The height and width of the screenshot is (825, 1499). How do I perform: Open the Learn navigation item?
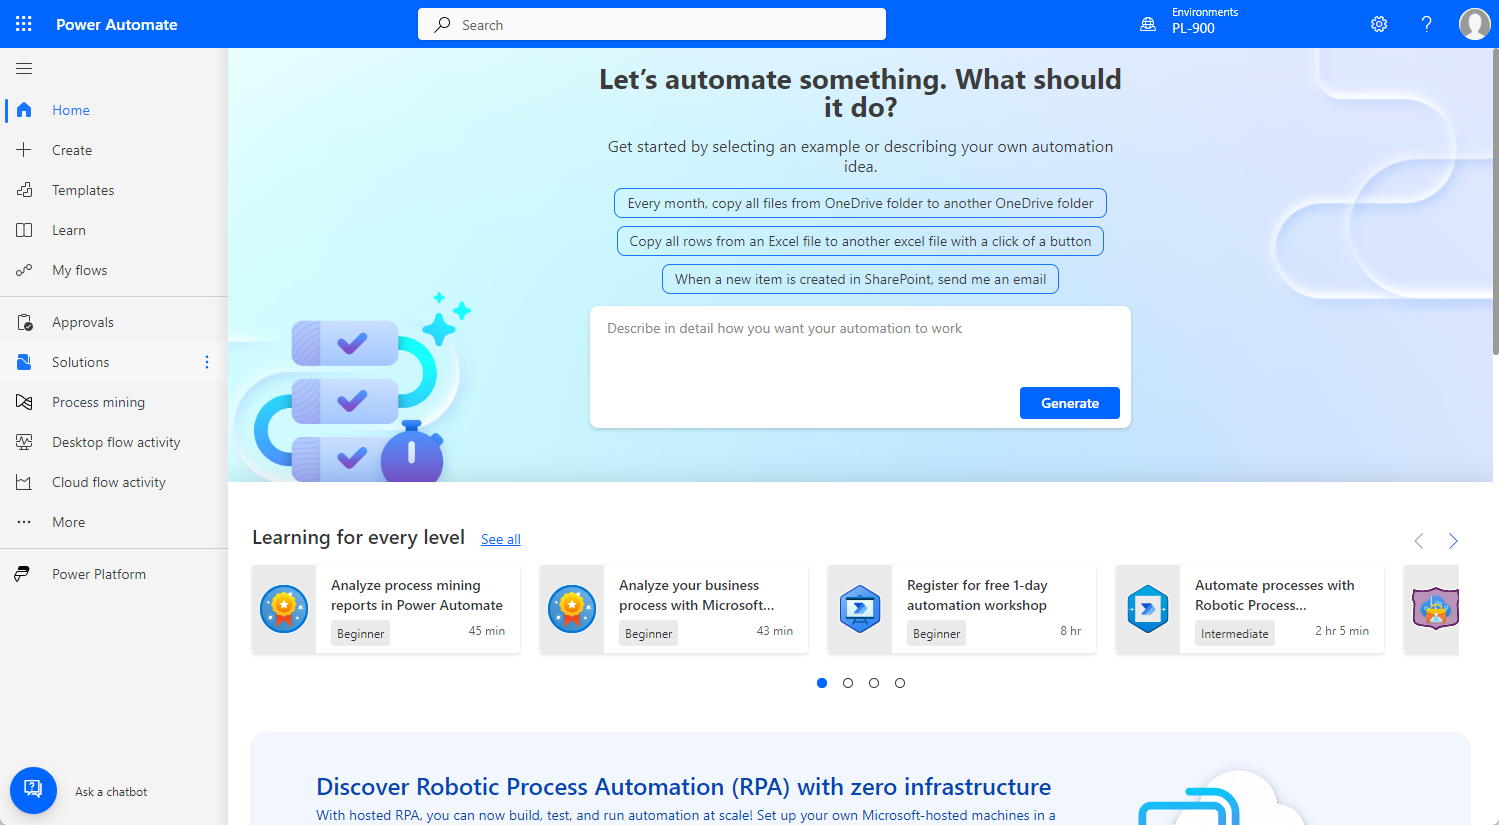(x=114, y=230)
